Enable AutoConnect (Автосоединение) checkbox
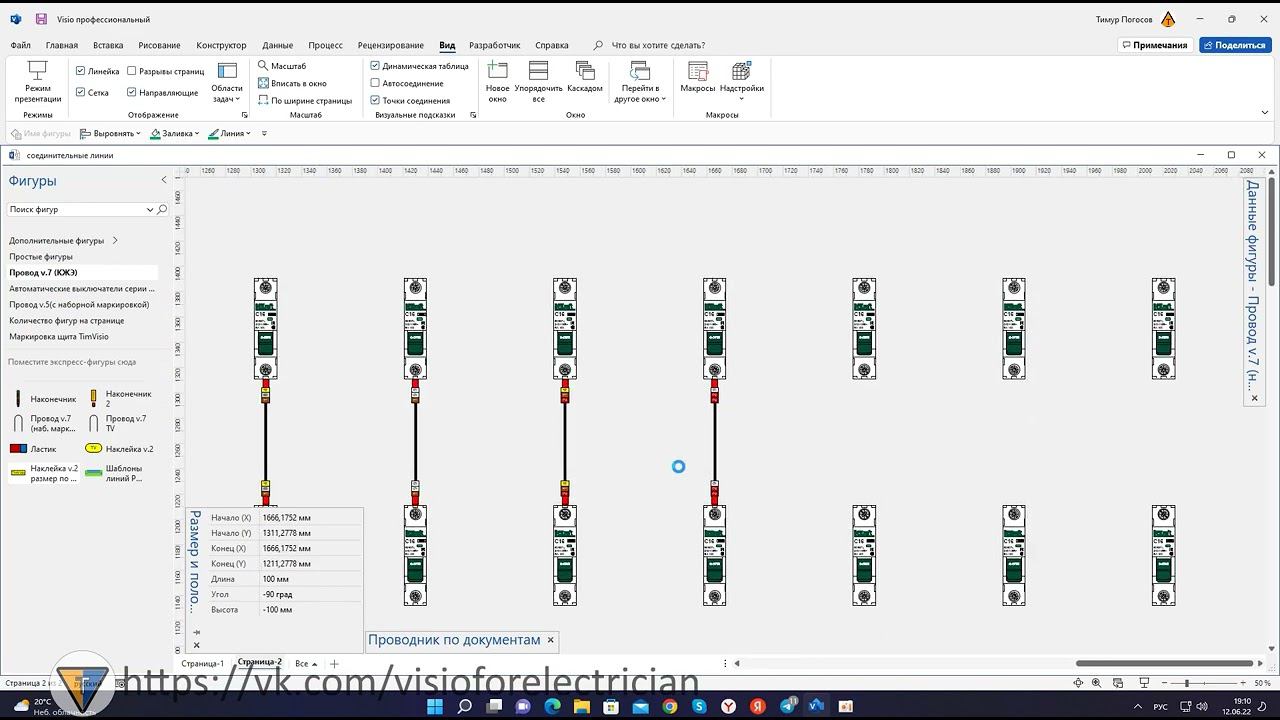 [375, 83]
